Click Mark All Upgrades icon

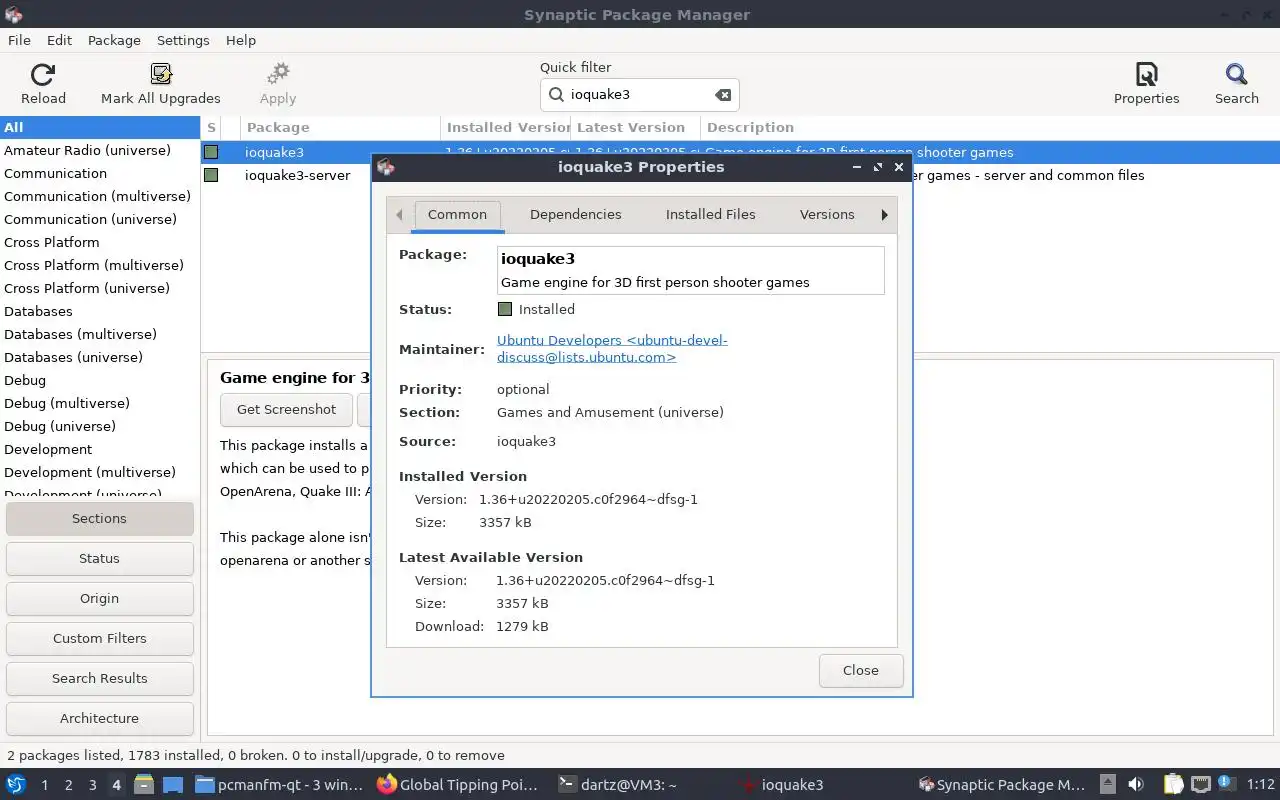(x=161, y=74)
